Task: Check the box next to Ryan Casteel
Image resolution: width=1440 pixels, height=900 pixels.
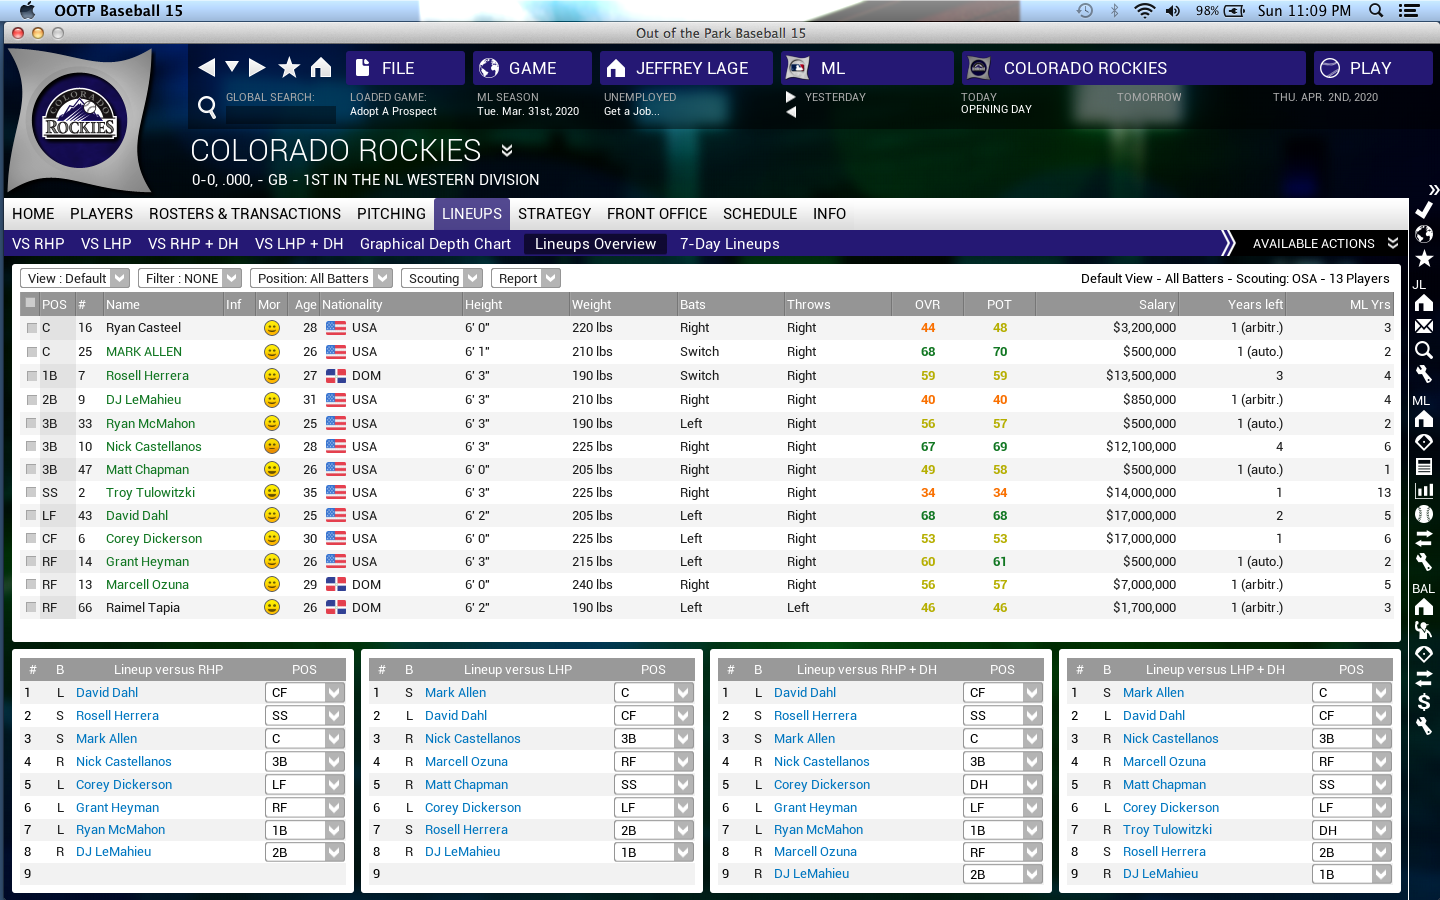Action: (x=31, y=328)
